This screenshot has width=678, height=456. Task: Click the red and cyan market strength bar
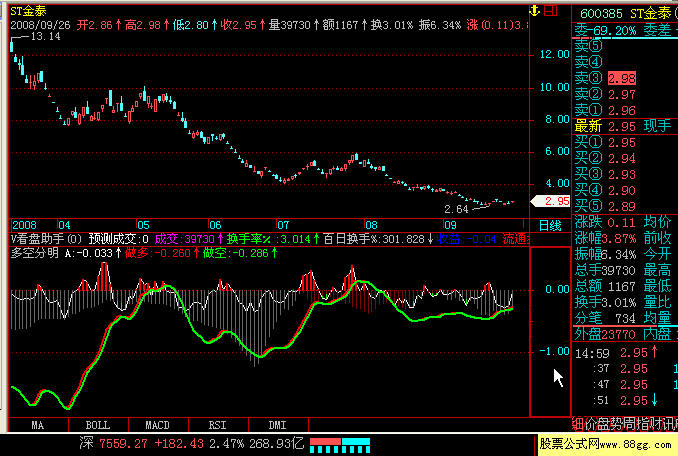[x=340, y=445]
